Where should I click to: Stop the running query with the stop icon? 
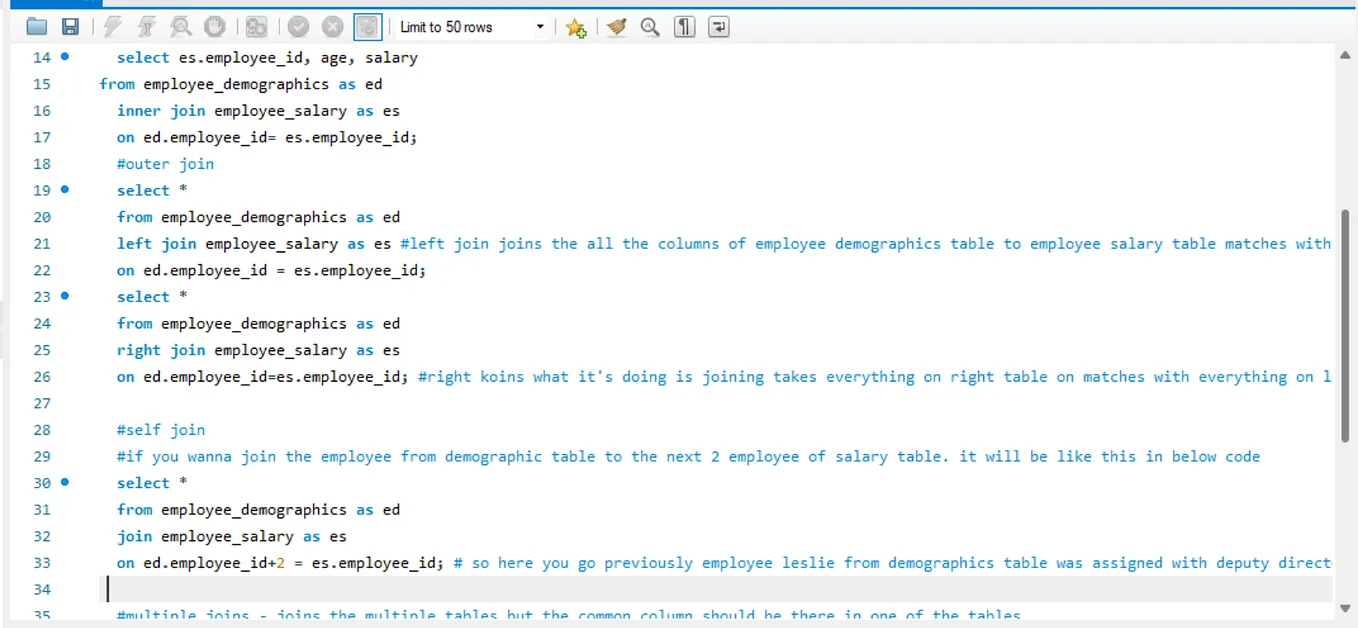click(x=214, y=26)
